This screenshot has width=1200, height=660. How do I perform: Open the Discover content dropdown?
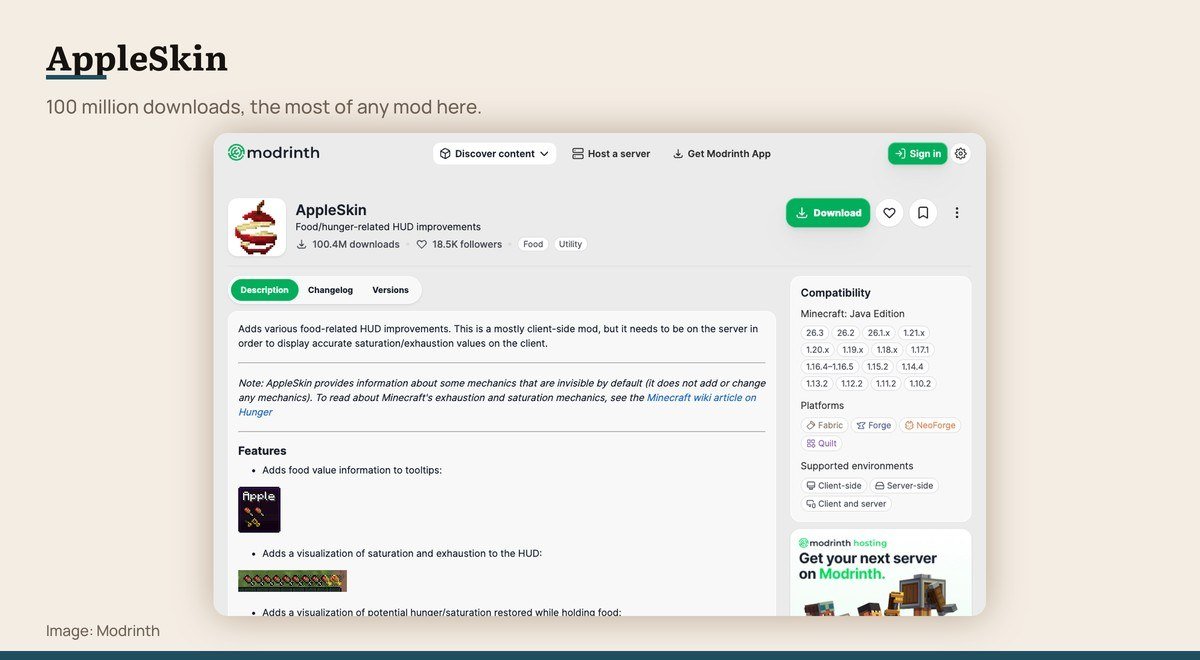tap(494, 154)
